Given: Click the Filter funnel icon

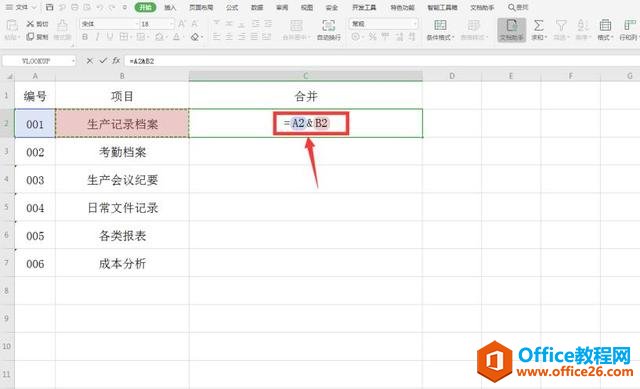Looking at the screenshot, I should pyautogui.click(x=561, y=25).
